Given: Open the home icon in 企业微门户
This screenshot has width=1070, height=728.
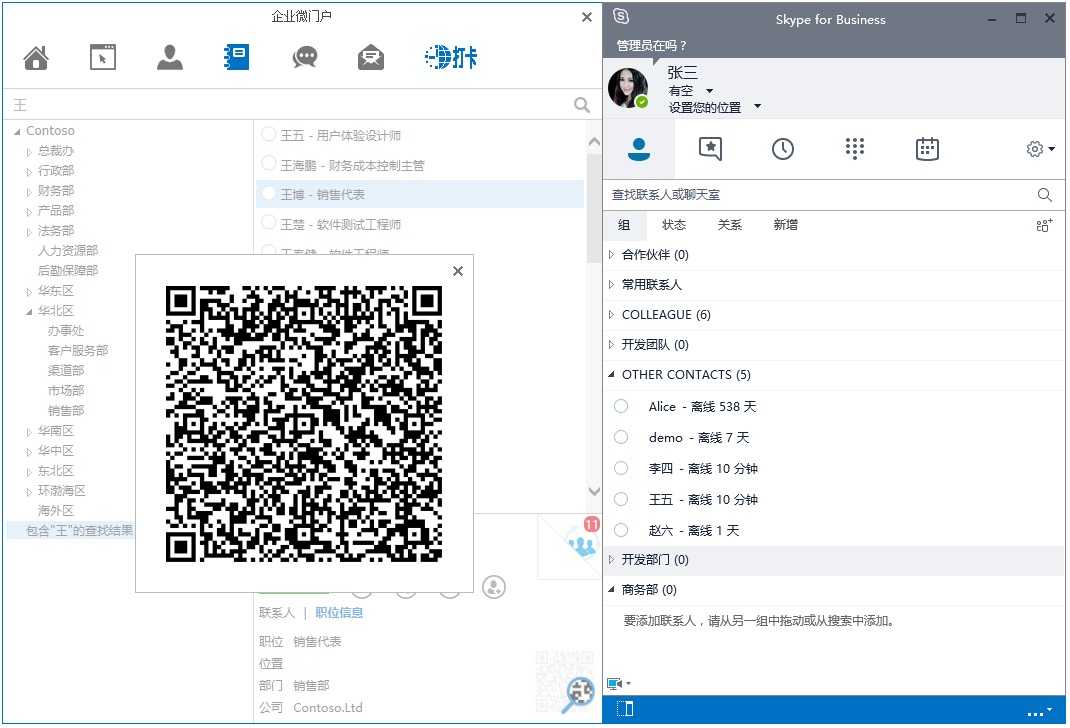Looking at the screenshot, I should point(36,57).
